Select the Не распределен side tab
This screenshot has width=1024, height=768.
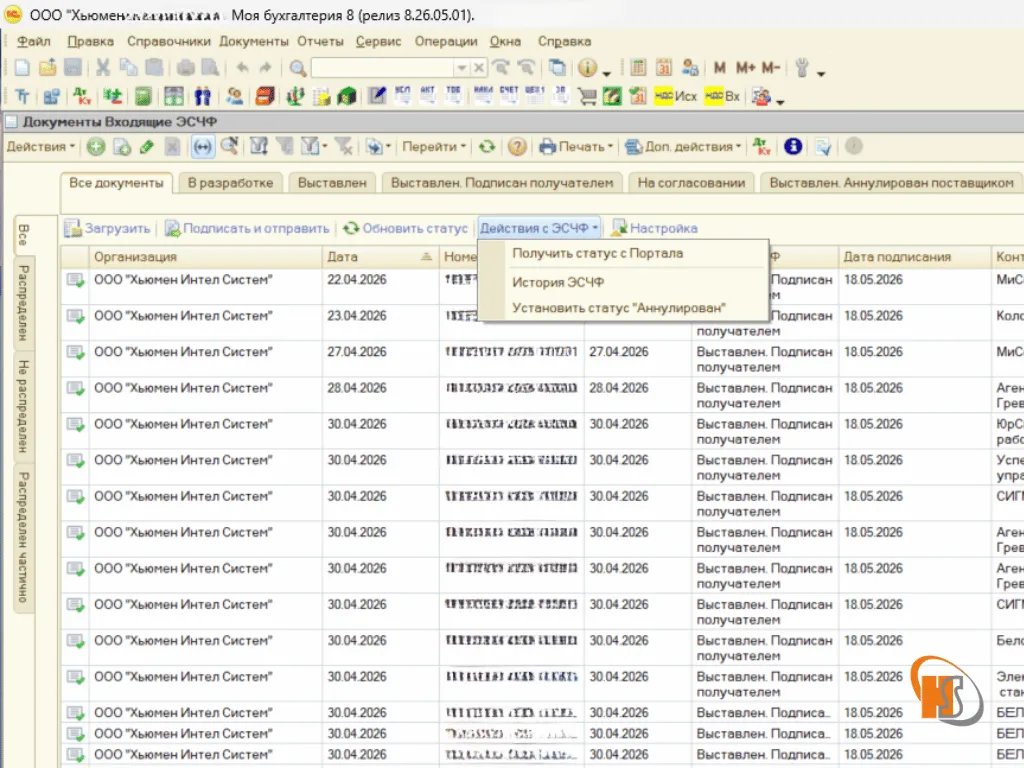[x=24, y=406]
